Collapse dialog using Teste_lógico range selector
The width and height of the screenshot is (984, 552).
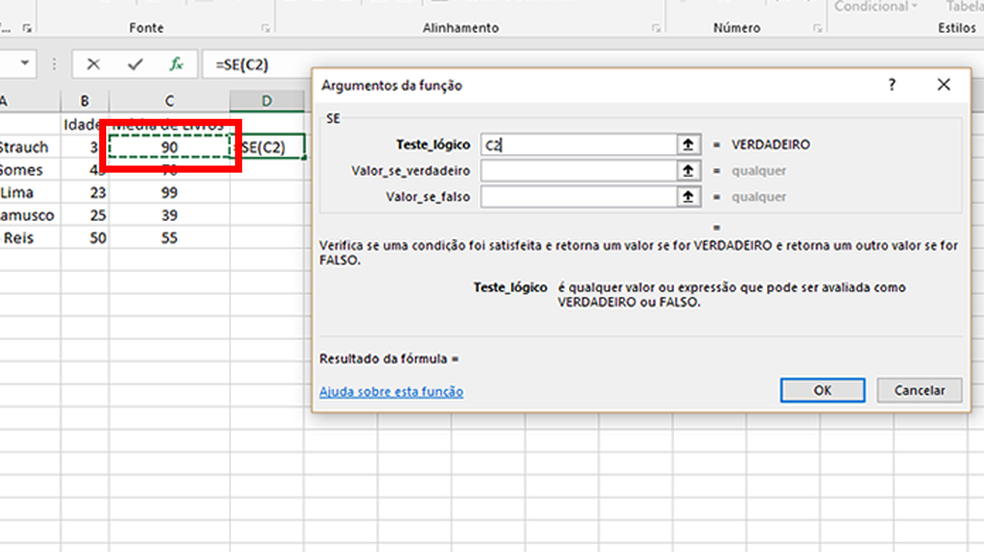click(688, 145)
